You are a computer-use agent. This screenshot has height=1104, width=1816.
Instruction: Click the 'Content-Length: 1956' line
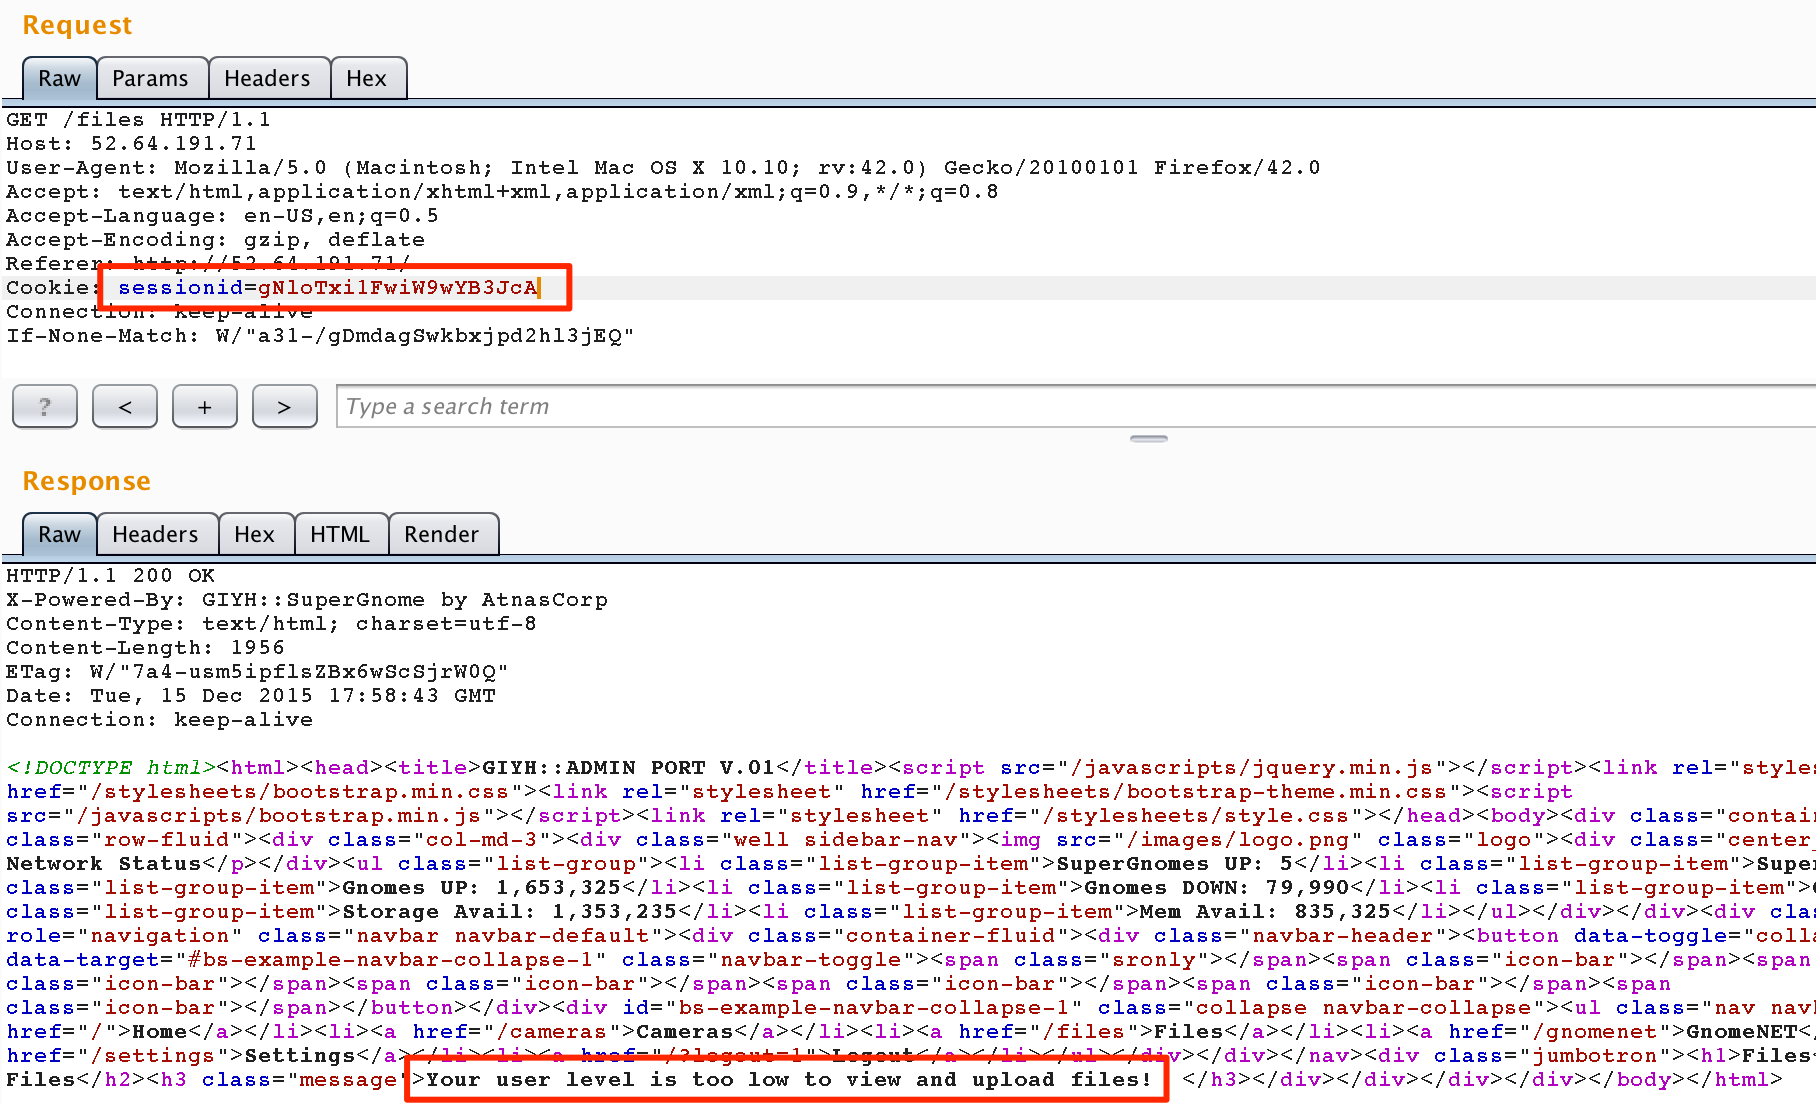145,648
